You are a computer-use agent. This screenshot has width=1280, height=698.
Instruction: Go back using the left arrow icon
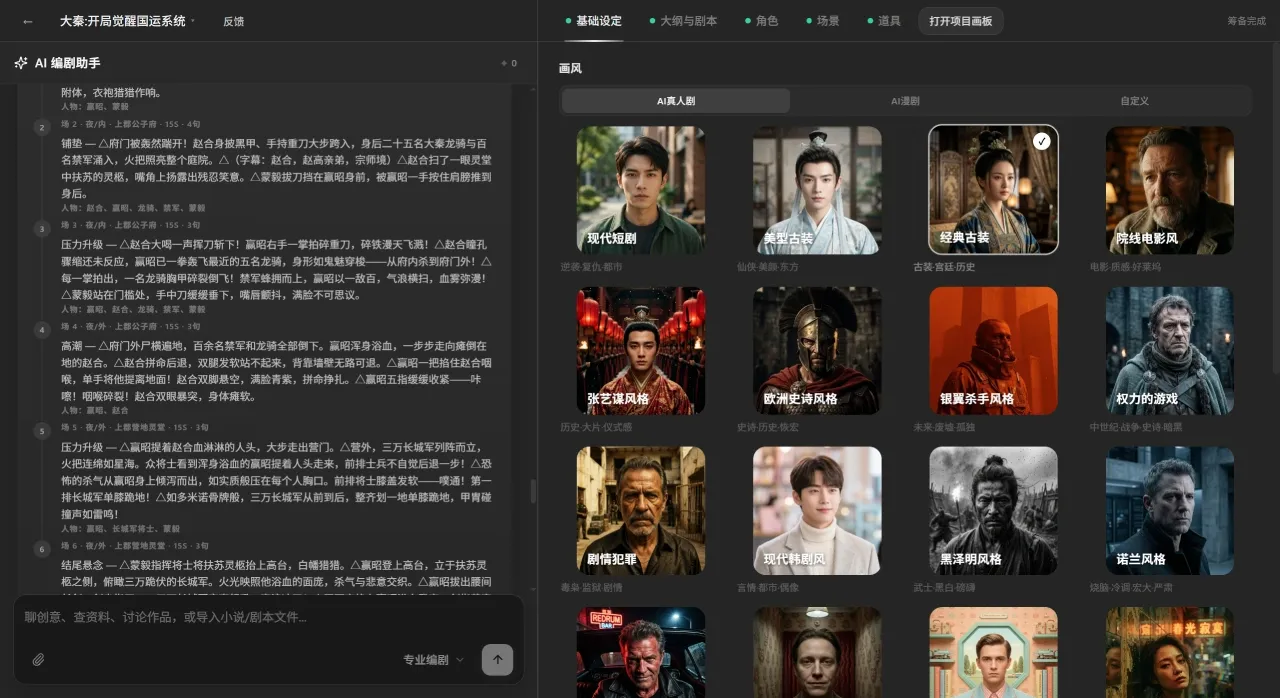coord(27,21)
